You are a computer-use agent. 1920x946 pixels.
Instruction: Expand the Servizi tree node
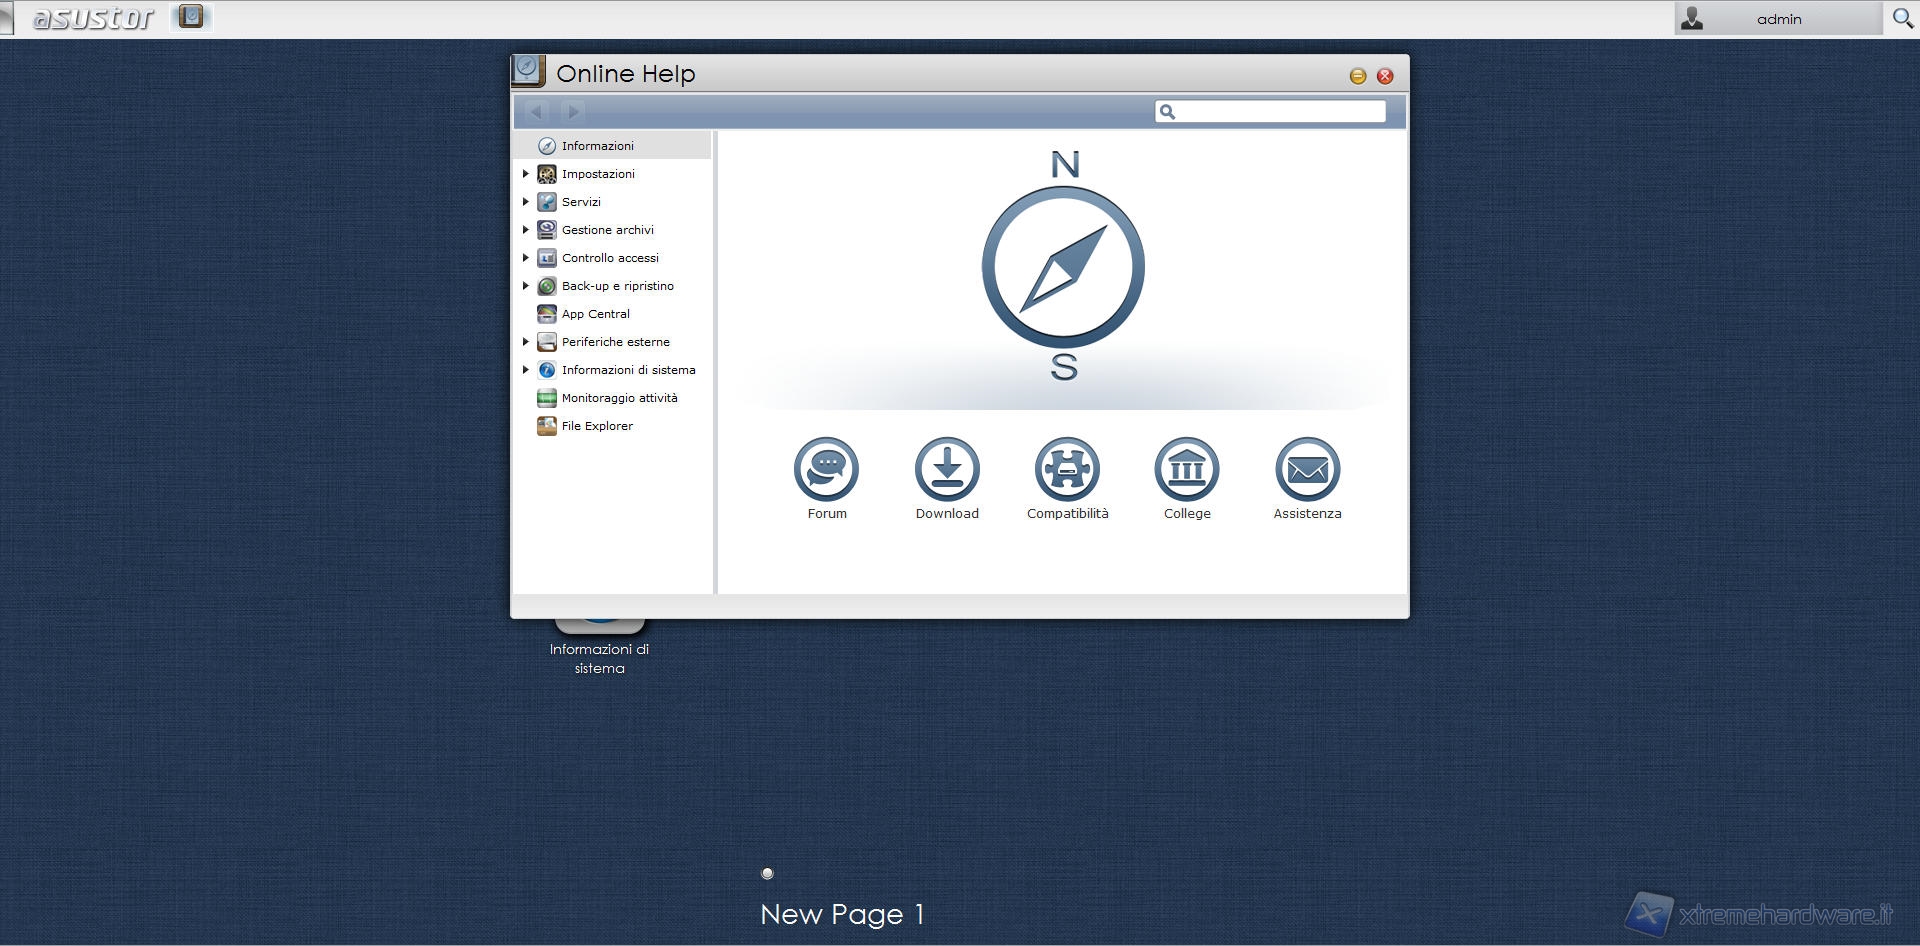[x=526, y=202]
